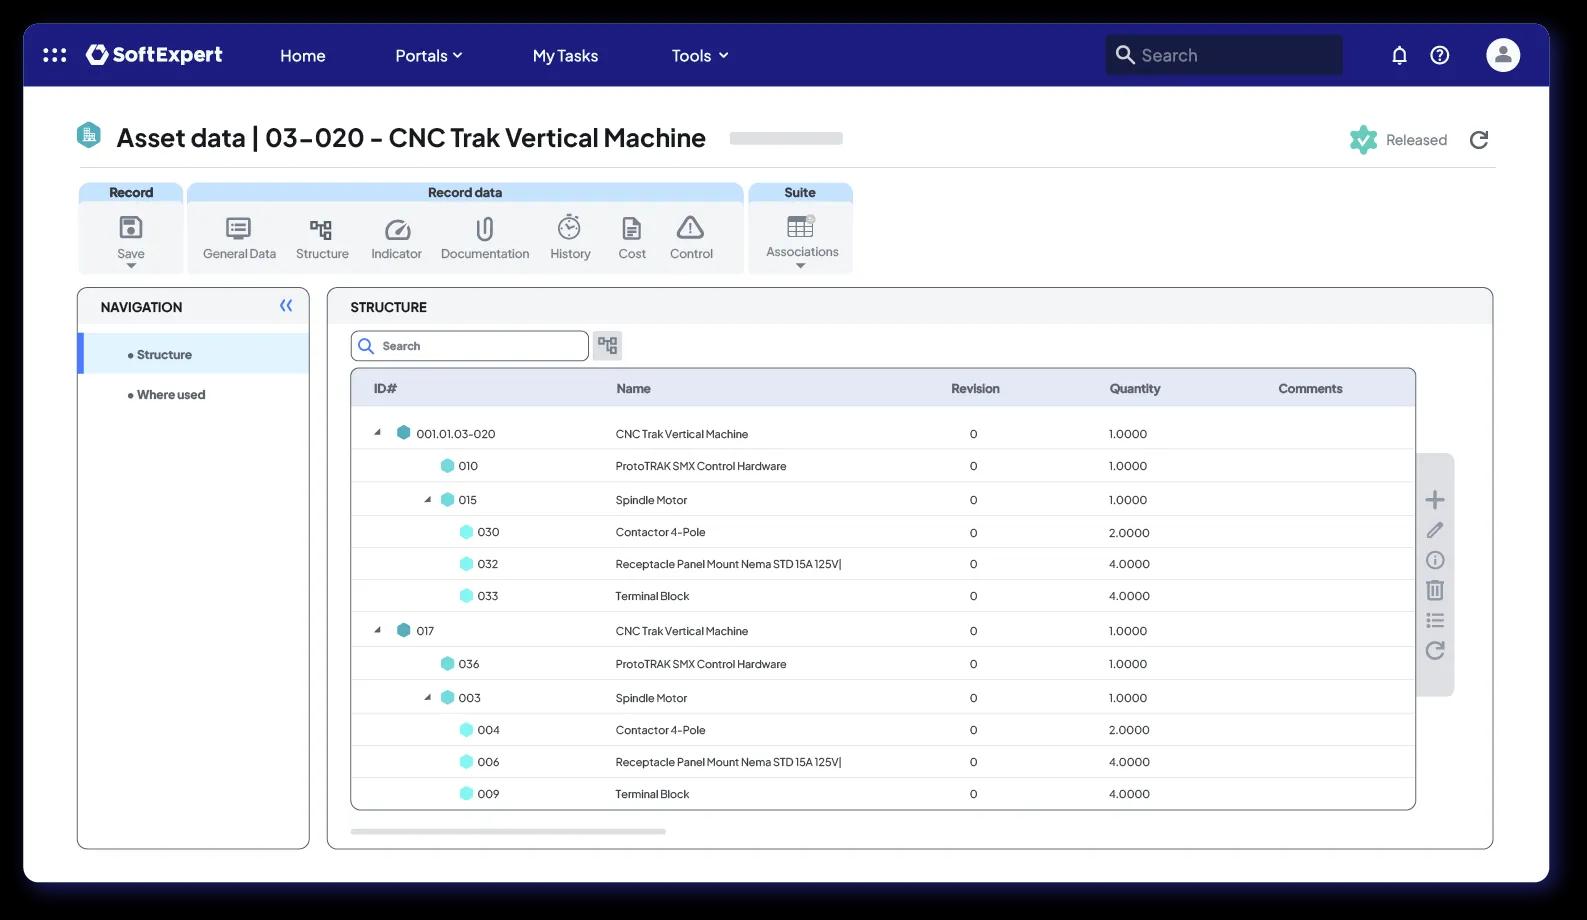Viewport: 1587px width, 920px height.
Task: Open the notifications bell
Action: [1399, 55]
